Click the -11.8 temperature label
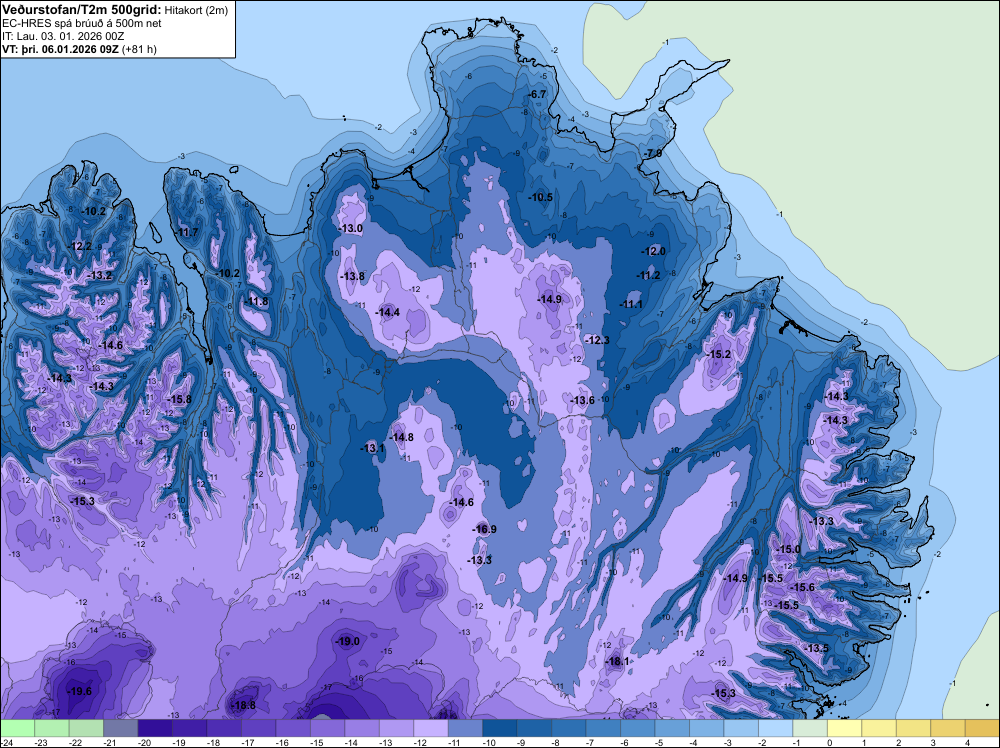The image size is (1000, 748). coord(257,302)
